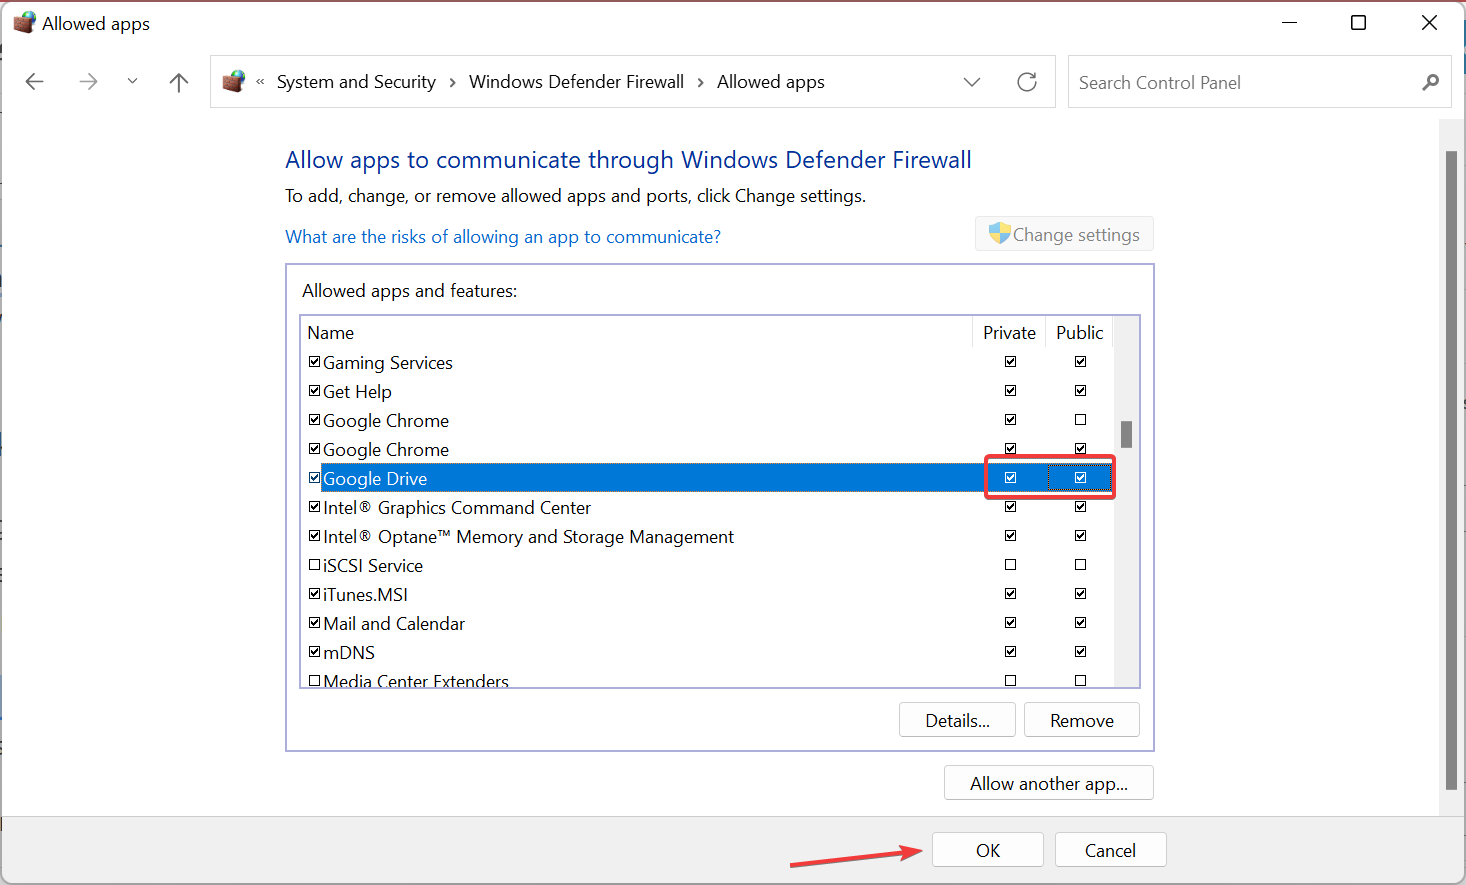Expand the address bar previous locations list

(x=972, y=82)
